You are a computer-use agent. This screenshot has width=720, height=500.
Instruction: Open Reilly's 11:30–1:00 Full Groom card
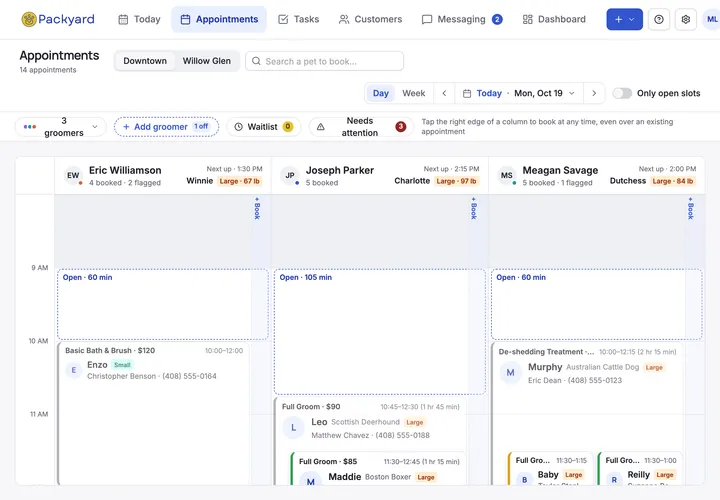(640, 469)
